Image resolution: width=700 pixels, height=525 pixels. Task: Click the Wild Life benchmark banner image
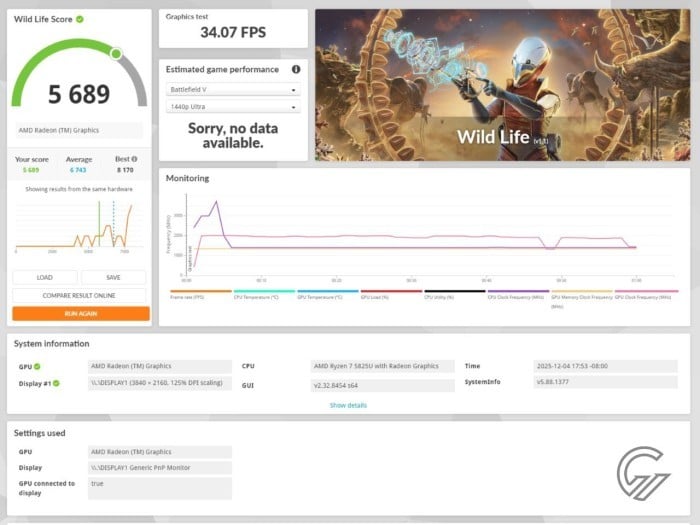[503, 85]
